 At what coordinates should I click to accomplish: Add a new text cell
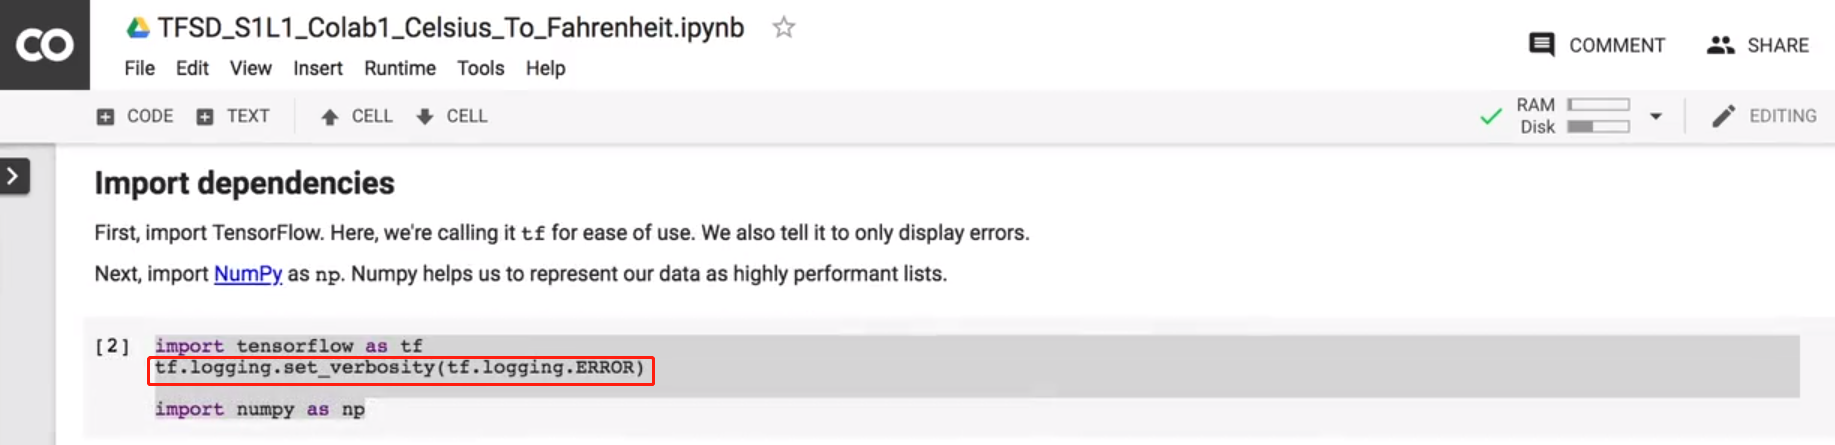pos(233,116)
